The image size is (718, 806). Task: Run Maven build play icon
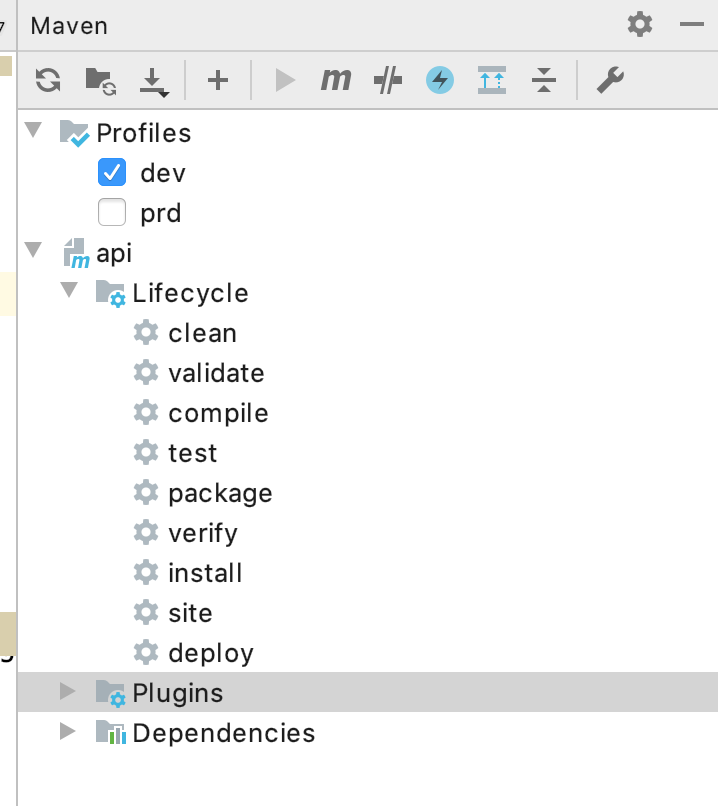click(285, 80)
